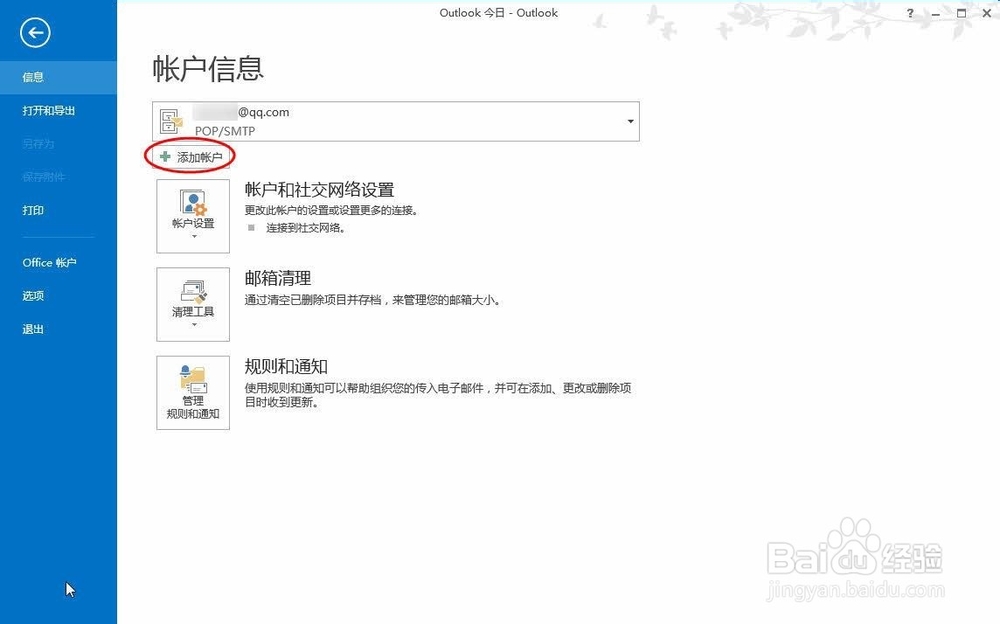Image resolution: width=1000 pixels, height=624 pixels.
Task: Click the 清理工具 mailbox cleanup icon
Action: [x=193, y=292]
